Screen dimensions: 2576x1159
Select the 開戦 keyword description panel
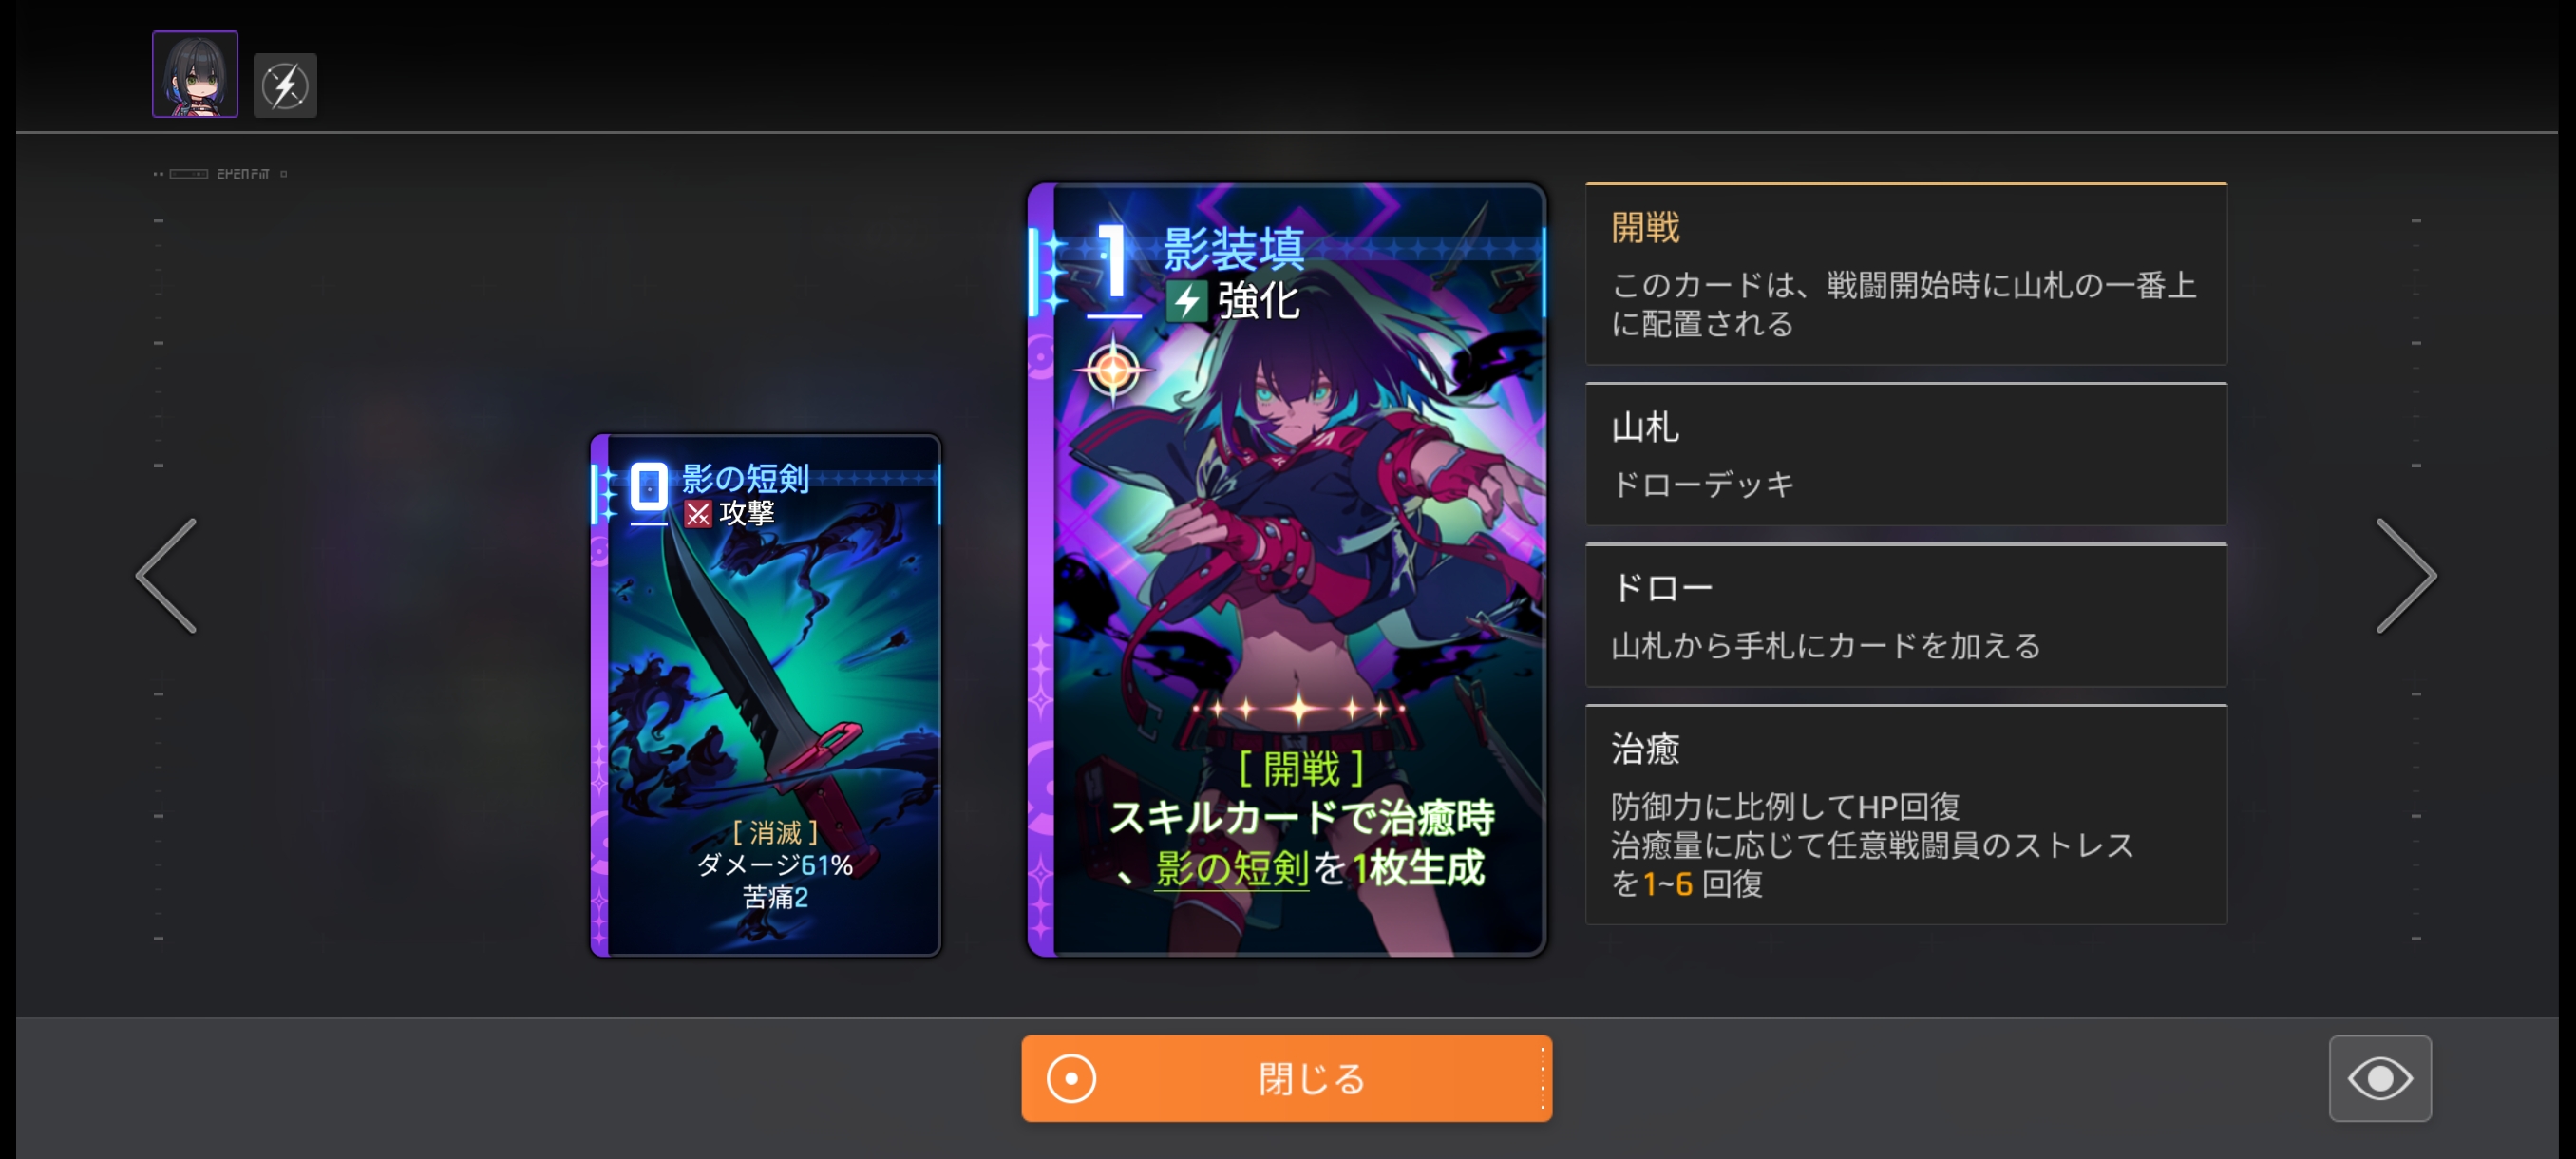[1906, 274]
